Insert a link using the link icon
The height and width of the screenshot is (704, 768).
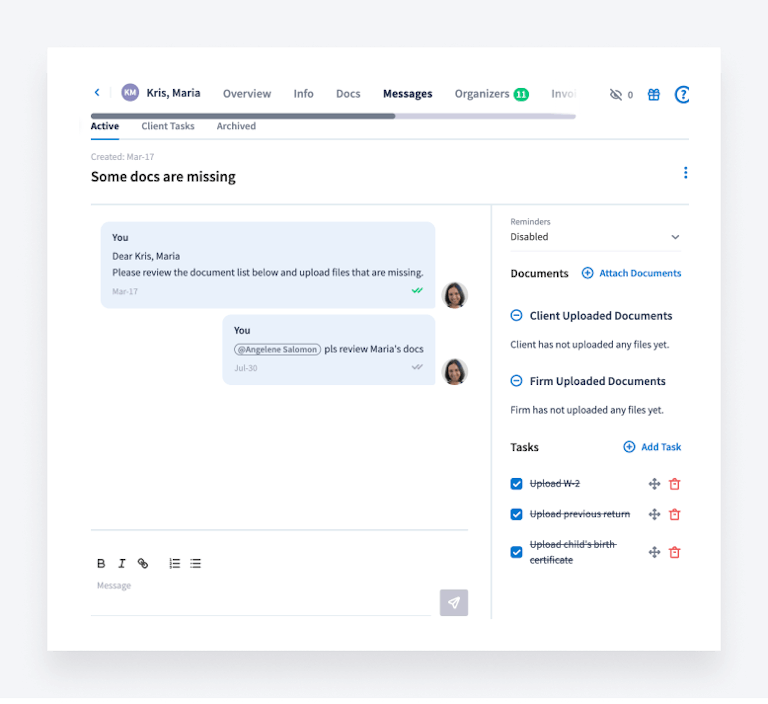143,563
